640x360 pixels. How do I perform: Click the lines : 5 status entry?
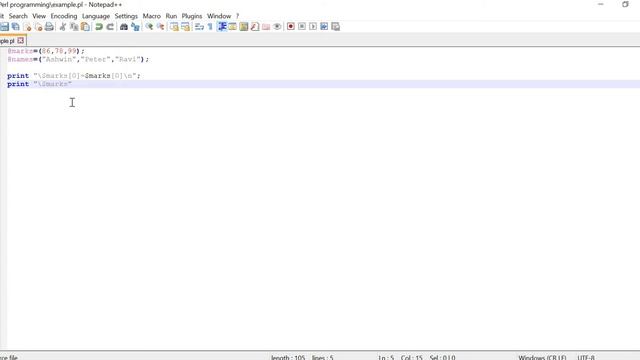(x=322, y=357)
